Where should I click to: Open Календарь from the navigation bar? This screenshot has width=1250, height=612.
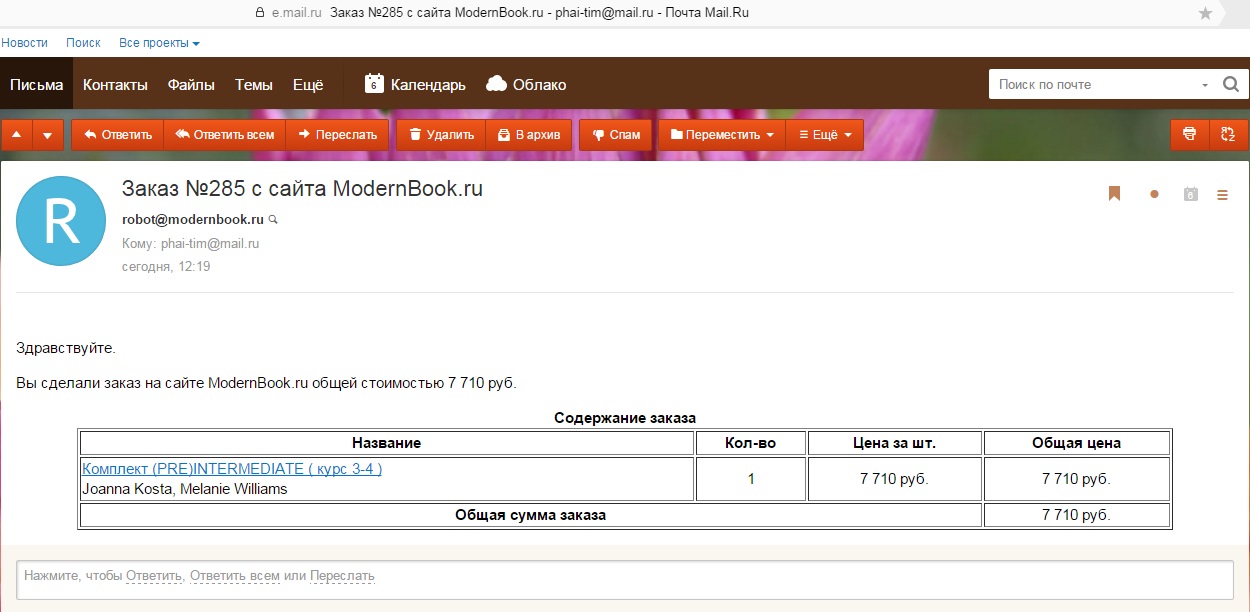pyautogui.click(x=415, y=85)
